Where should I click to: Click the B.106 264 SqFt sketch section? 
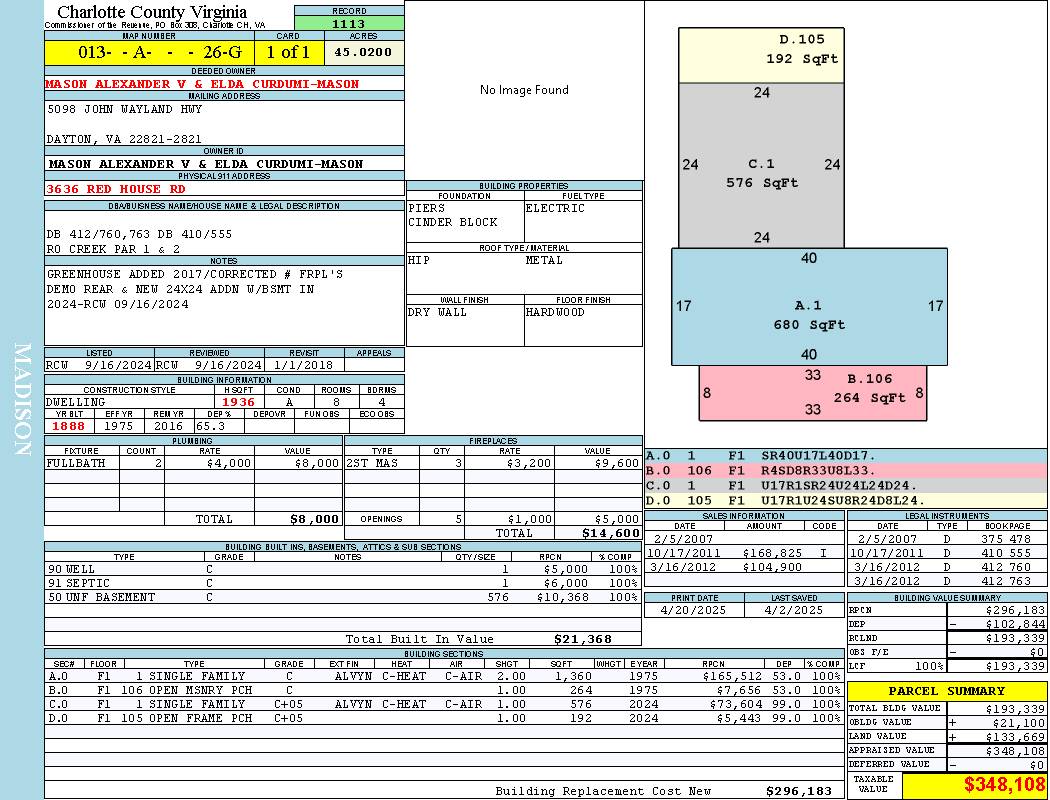(813, 393)
